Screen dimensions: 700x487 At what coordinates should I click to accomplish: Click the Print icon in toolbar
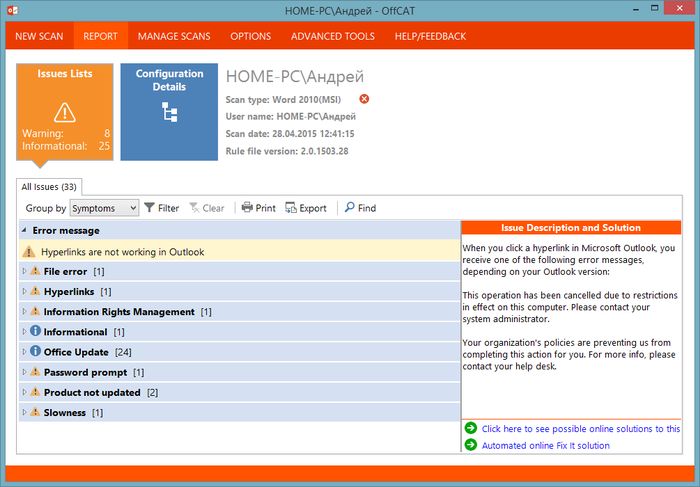247,208
